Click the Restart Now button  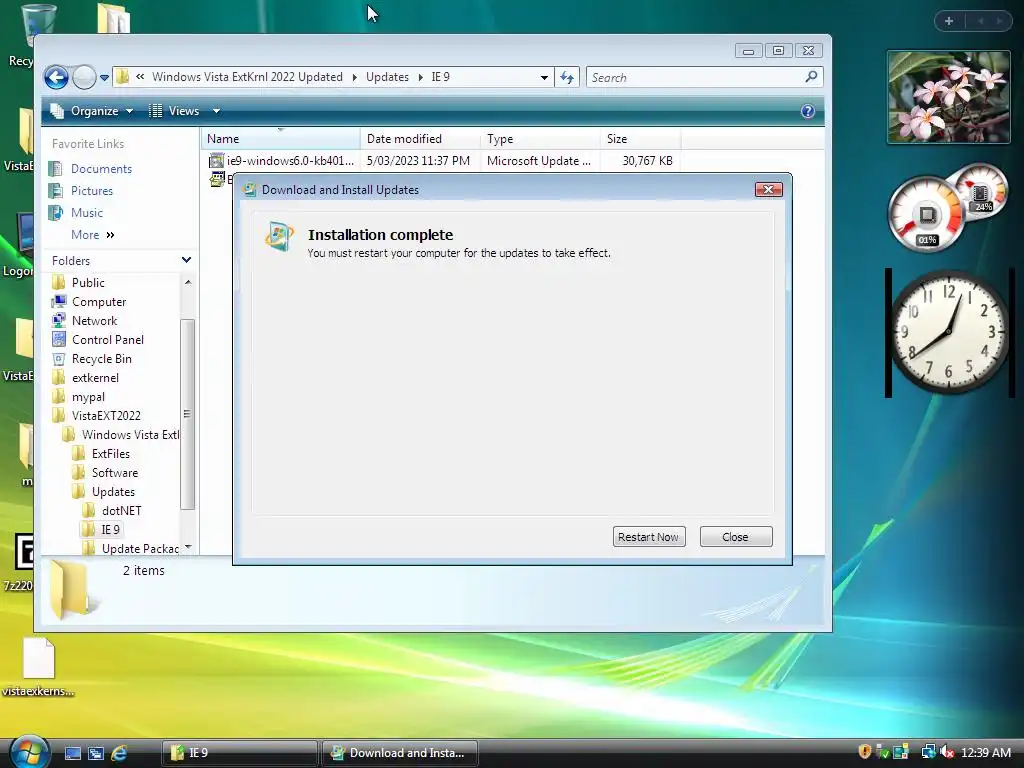648,537
